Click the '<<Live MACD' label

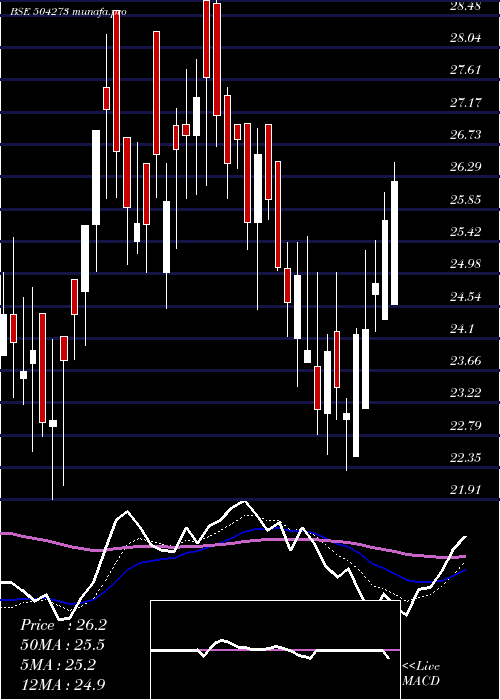tap(421, 674)
